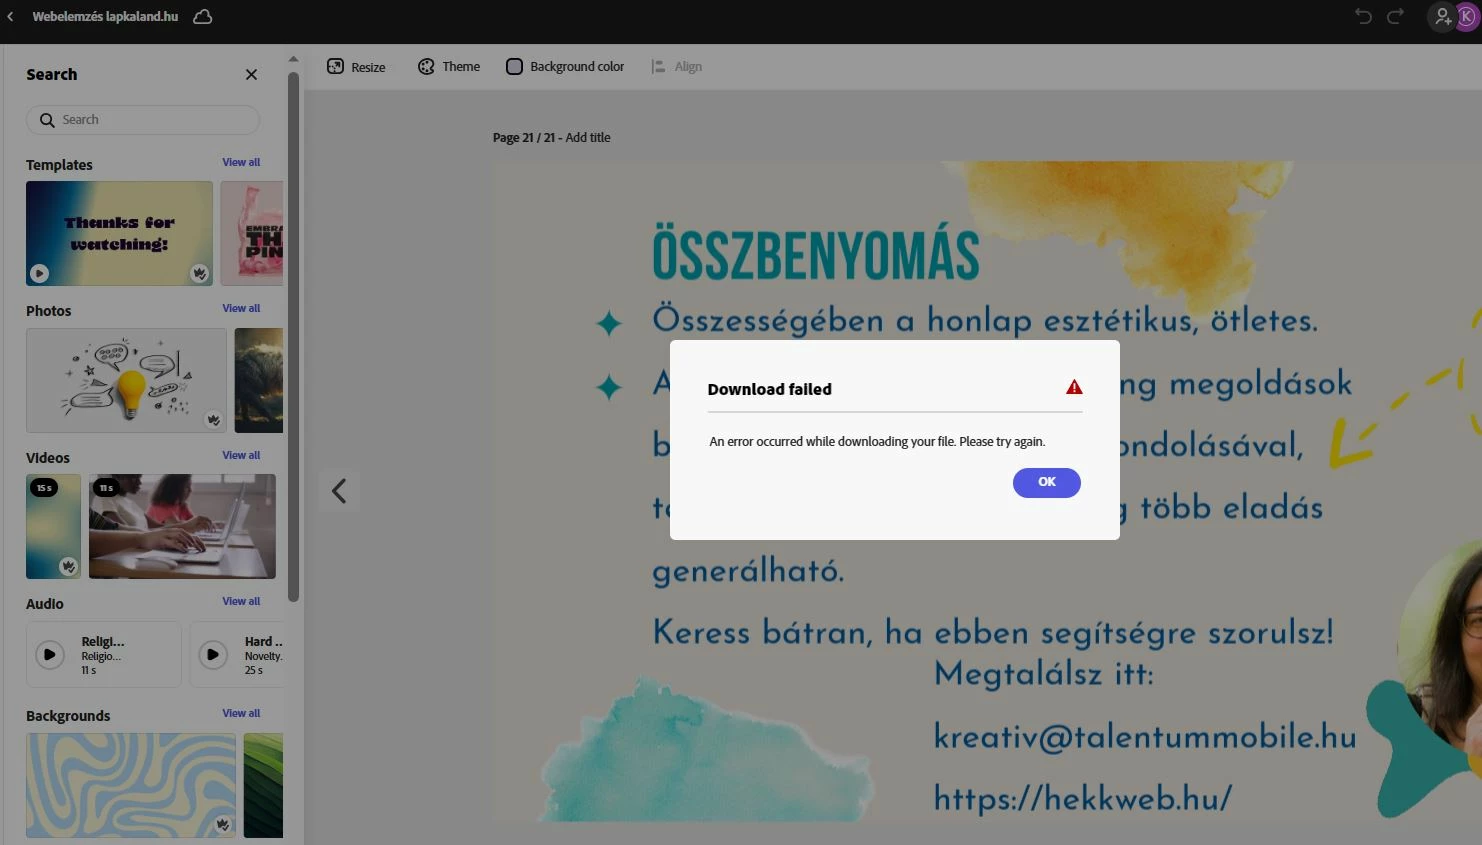View all Templates
This screenshot has height=845, width=1482.
coord(241,162)
